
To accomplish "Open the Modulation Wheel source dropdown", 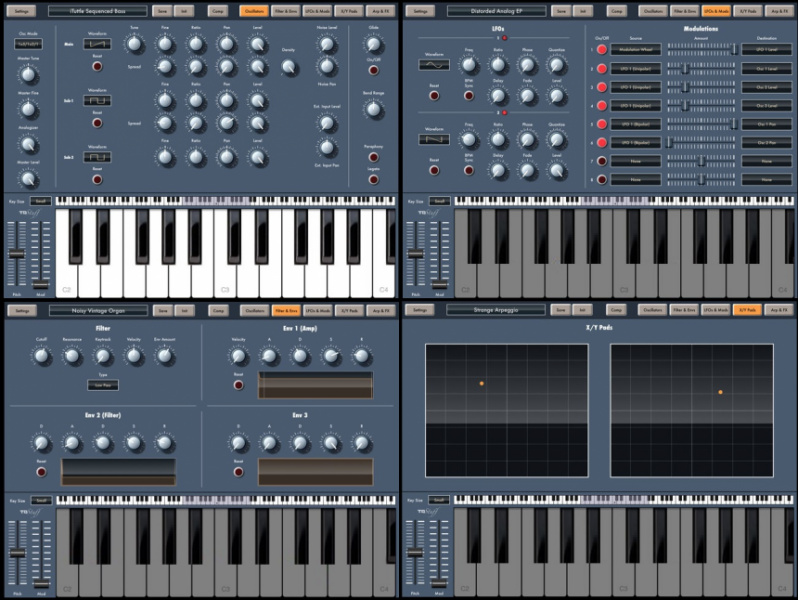I will [636, 49].
